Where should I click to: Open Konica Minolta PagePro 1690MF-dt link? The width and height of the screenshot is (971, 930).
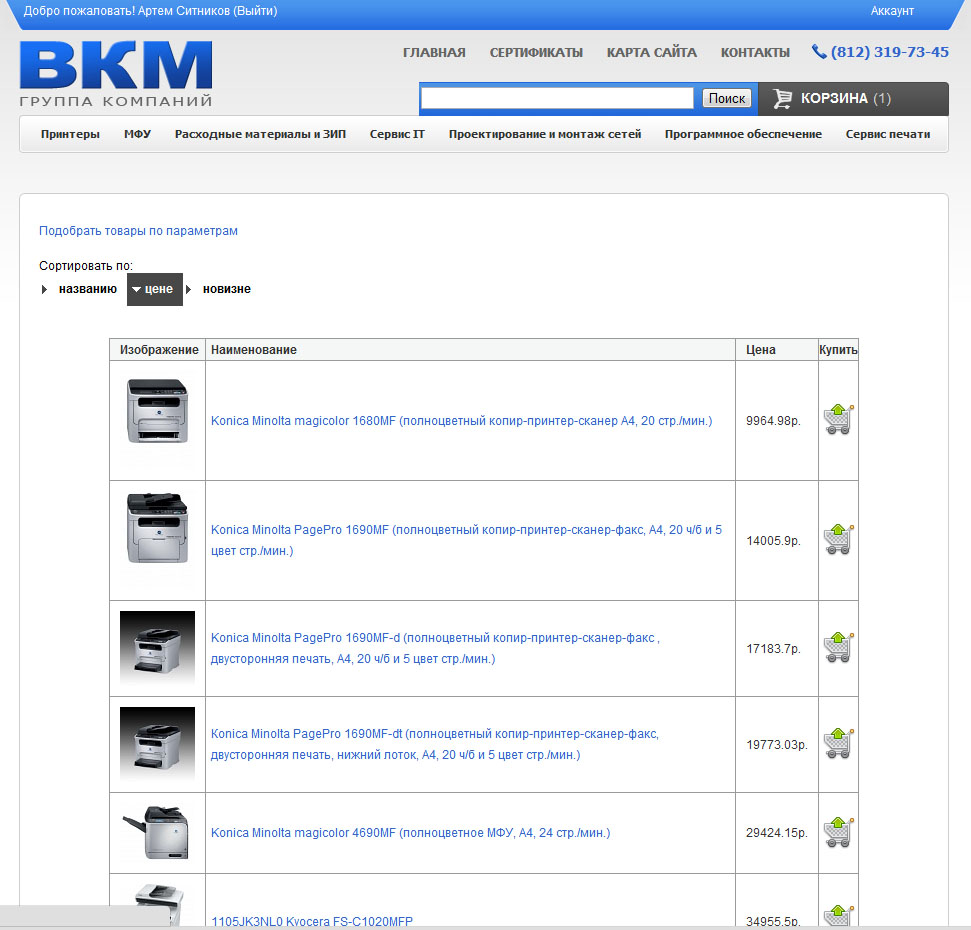(435, 744)
